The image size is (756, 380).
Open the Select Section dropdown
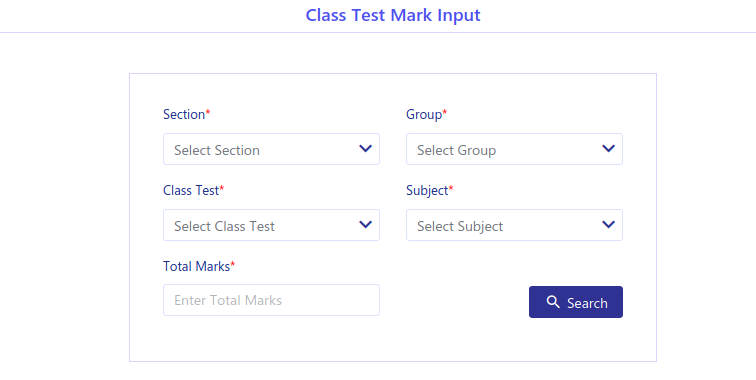271,149
